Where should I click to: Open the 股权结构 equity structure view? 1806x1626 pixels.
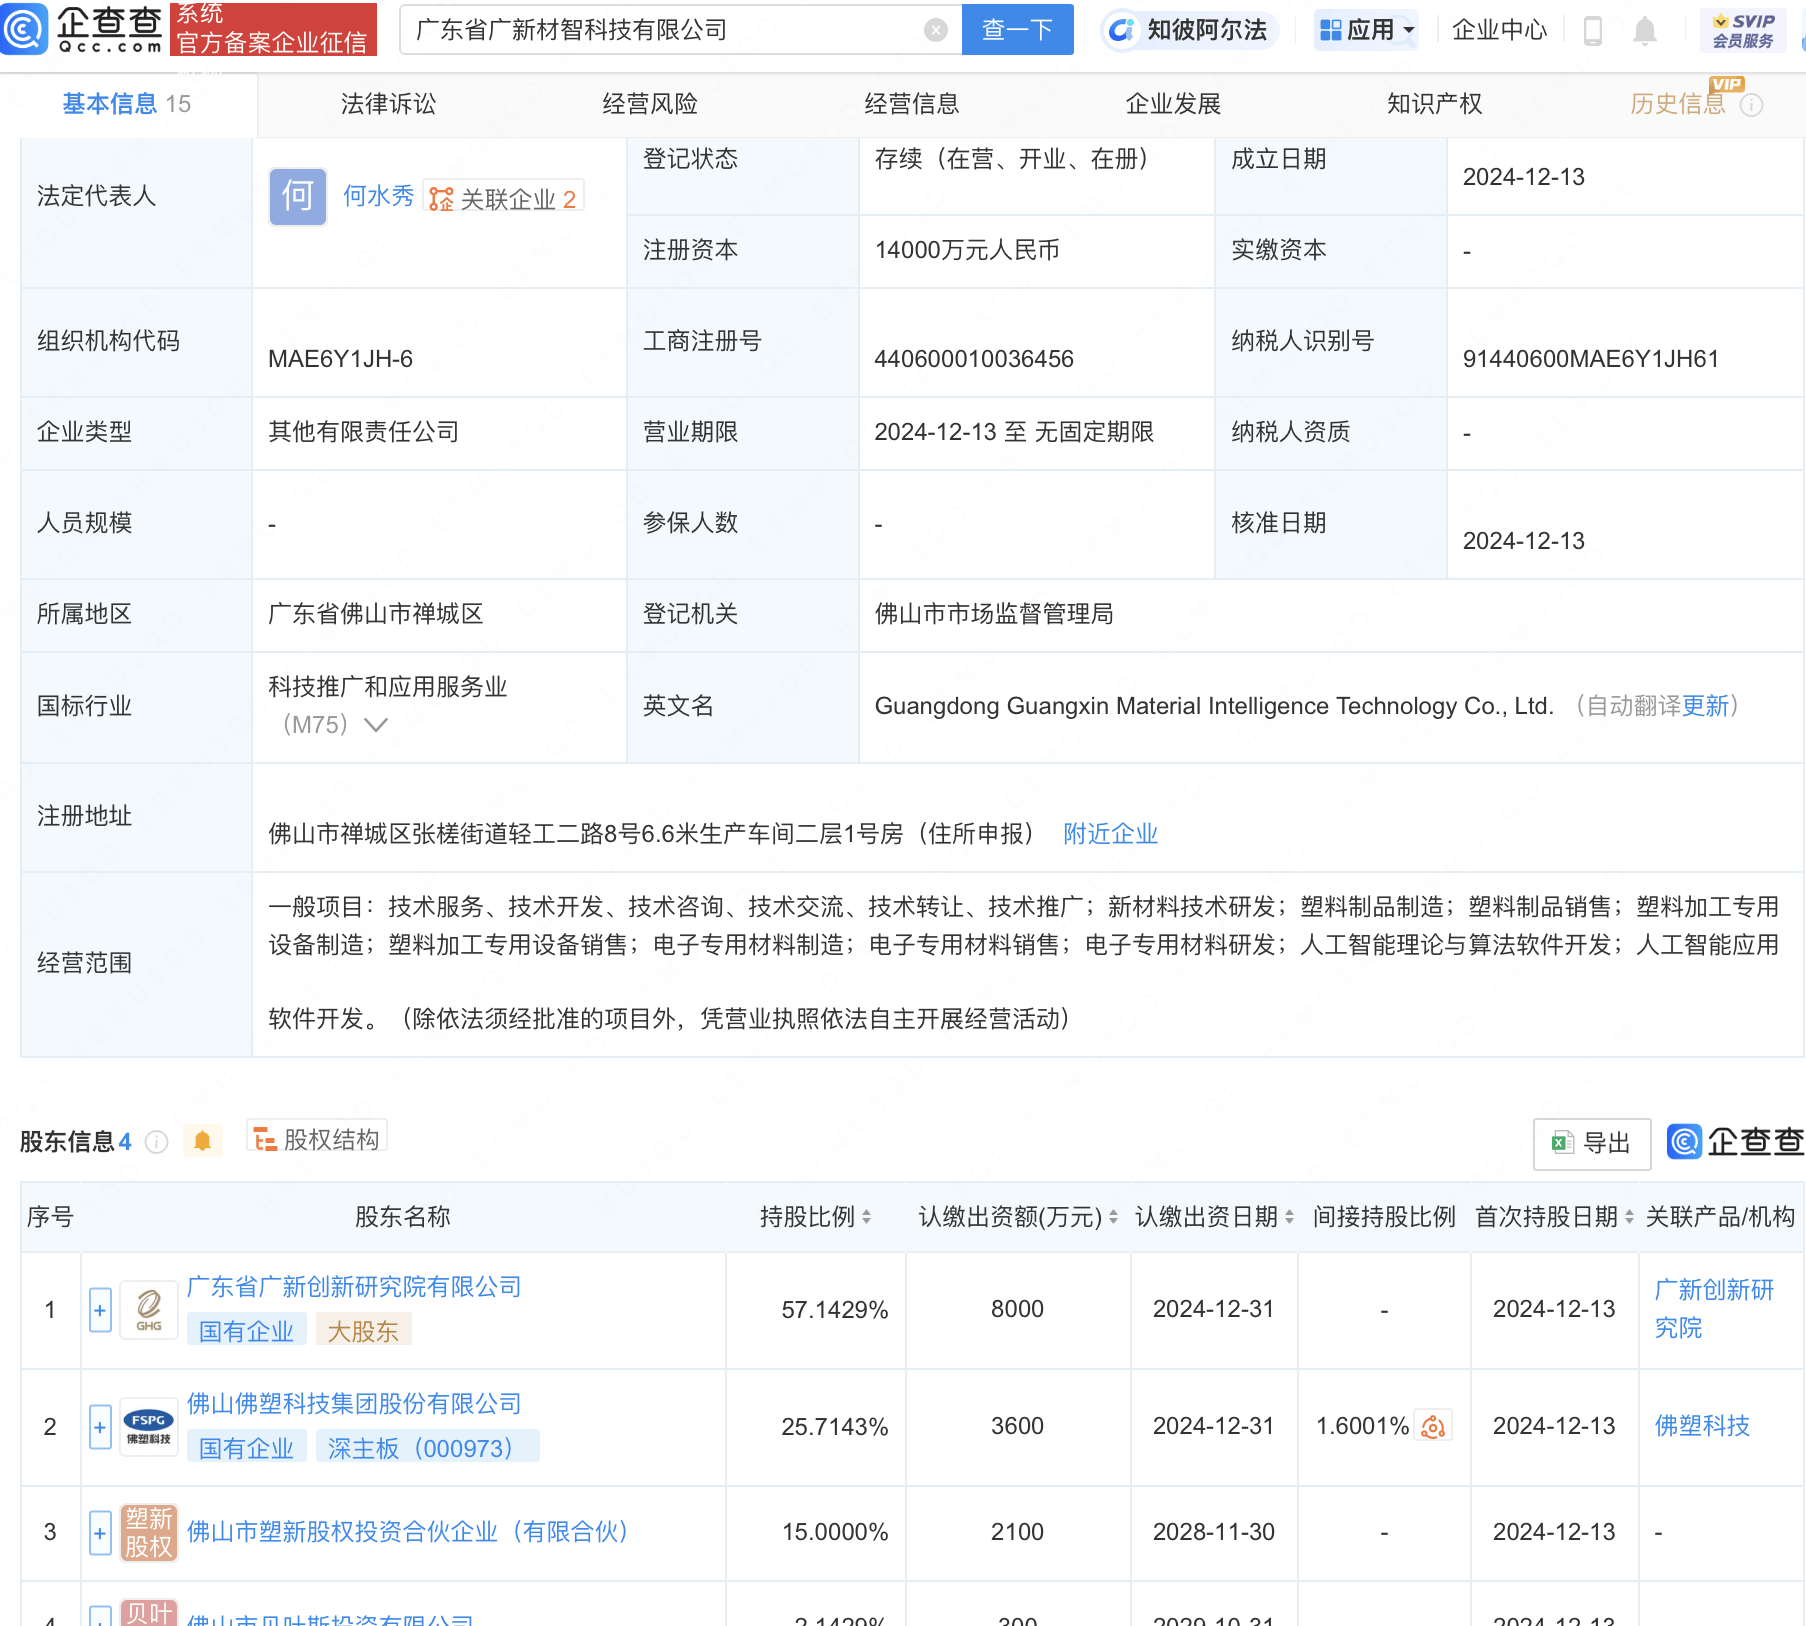pyautogui.click(x=316, y=1139)
